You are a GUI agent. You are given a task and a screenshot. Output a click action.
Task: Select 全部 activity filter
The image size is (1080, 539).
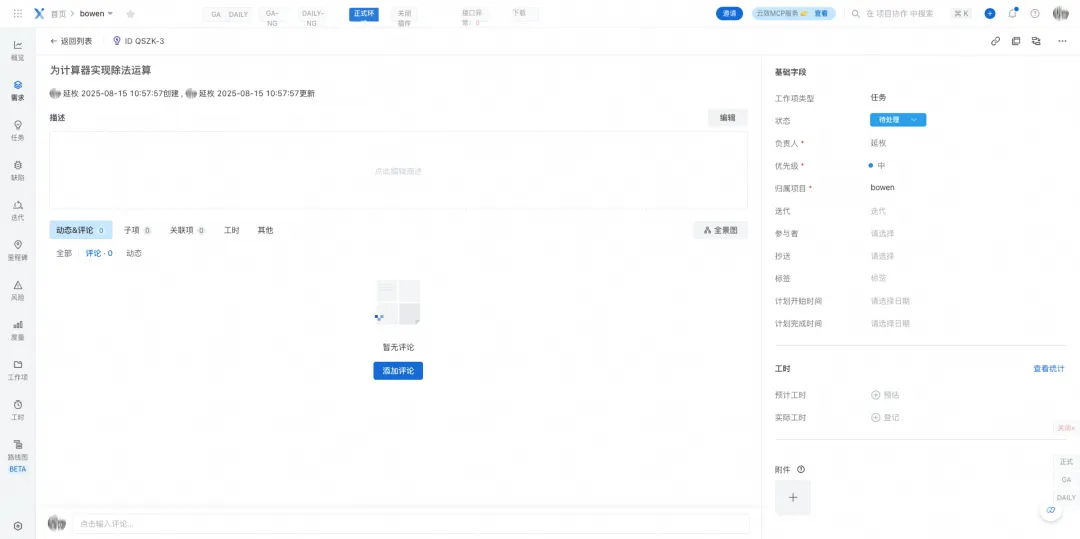[64, 253]
